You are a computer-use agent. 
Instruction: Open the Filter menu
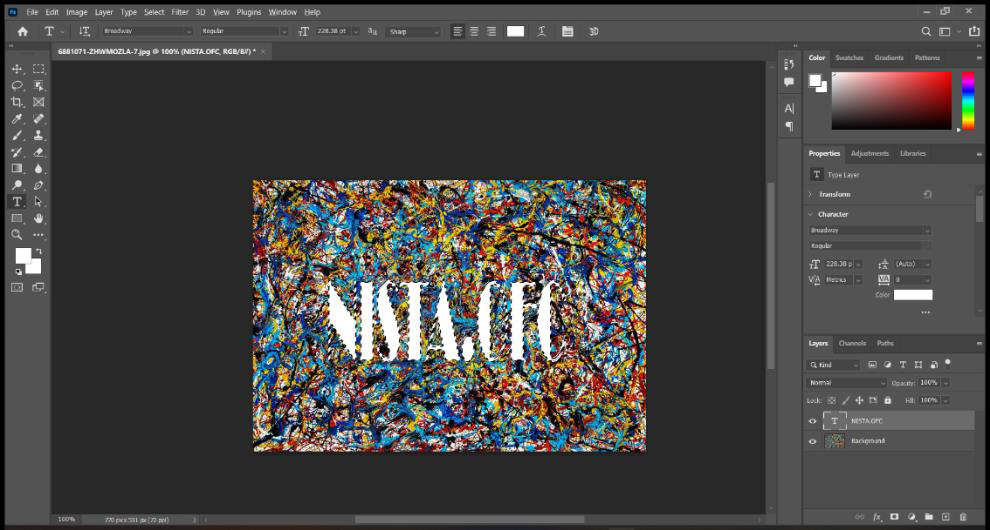(180, 12)
